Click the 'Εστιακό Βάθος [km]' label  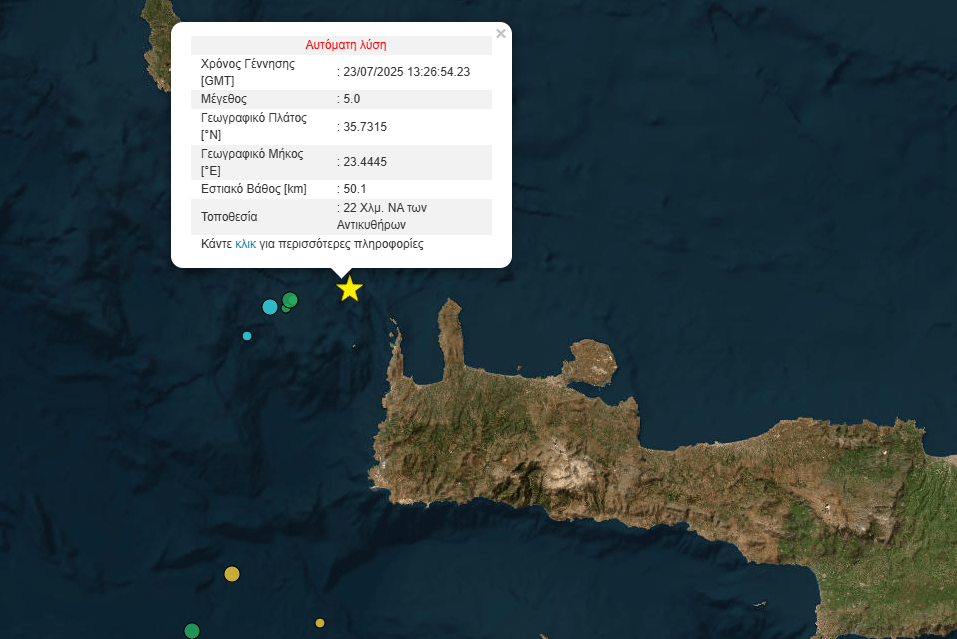pyautogui.click(x=254, y=189)
